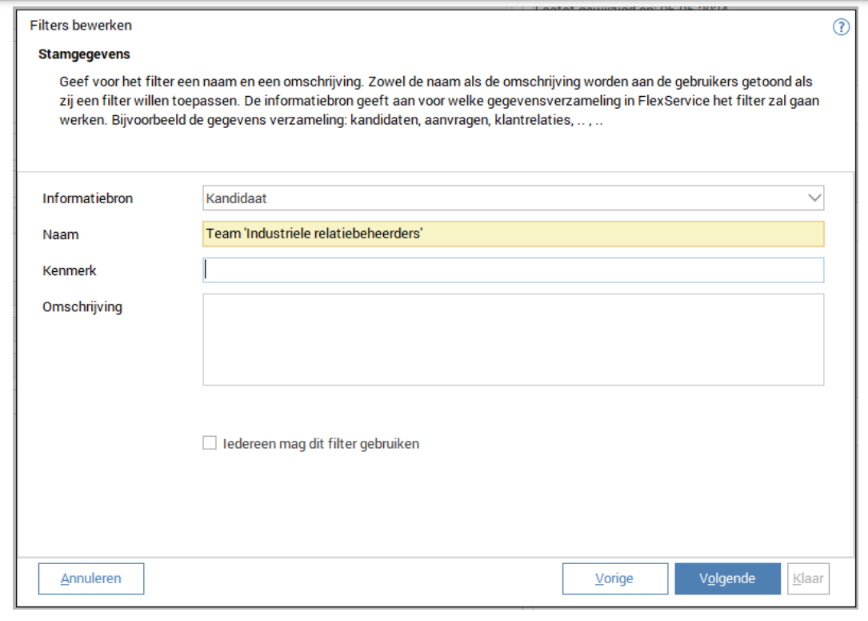The image size is (868, 621).
Task: Click into the Naam input field
Action: pyautogui.click(x=513, y=234)
